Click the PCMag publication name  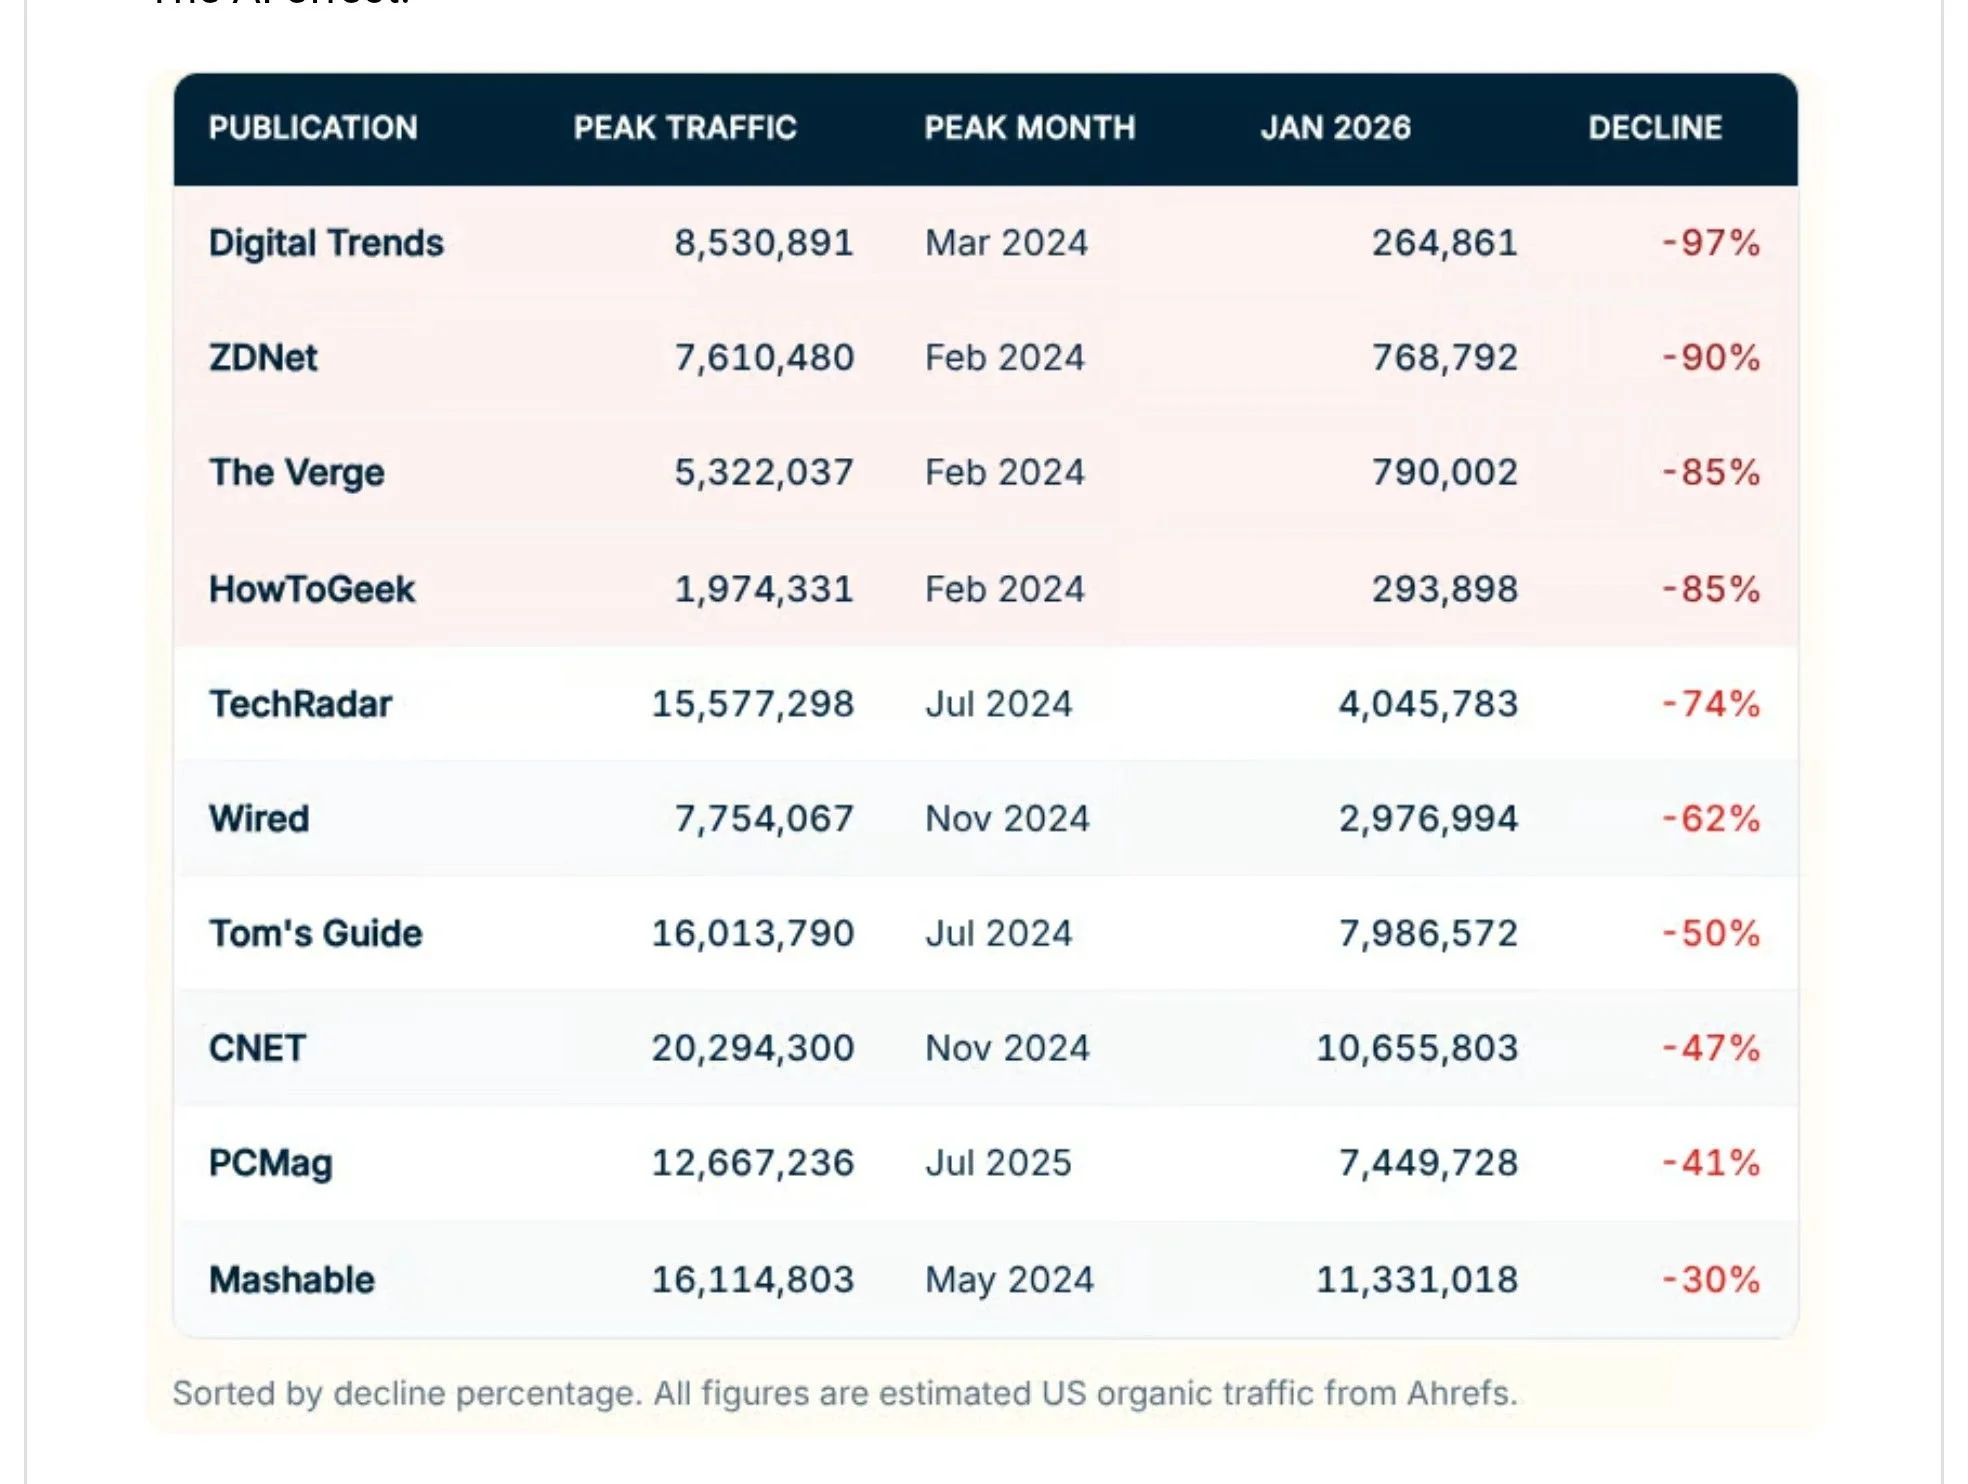tap(270, 1163)
